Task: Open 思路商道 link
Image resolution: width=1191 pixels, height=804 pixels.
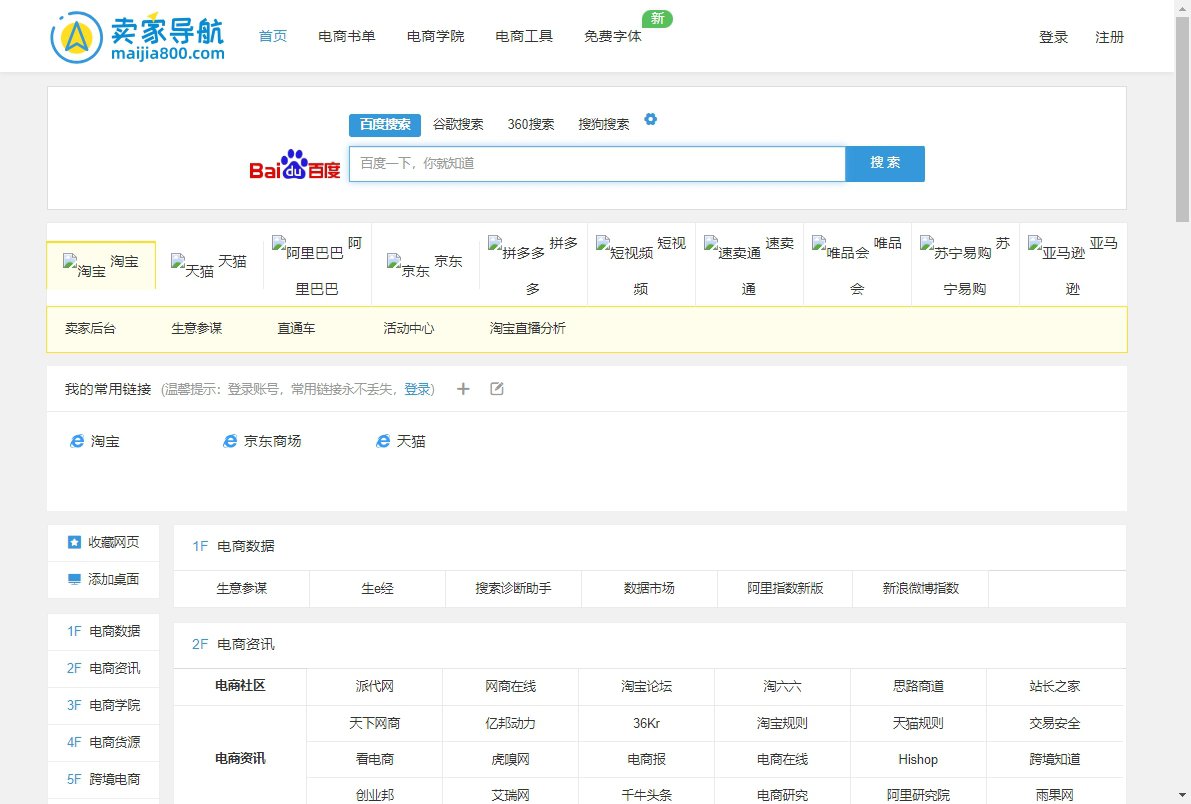Action: [x=918, y=686]
